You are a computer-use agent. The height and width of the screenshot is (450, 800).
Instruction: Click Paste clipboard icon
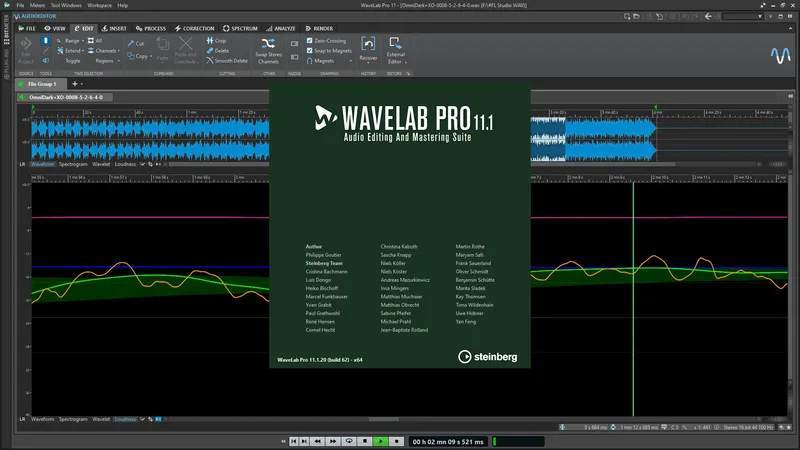tap(163, 45)
